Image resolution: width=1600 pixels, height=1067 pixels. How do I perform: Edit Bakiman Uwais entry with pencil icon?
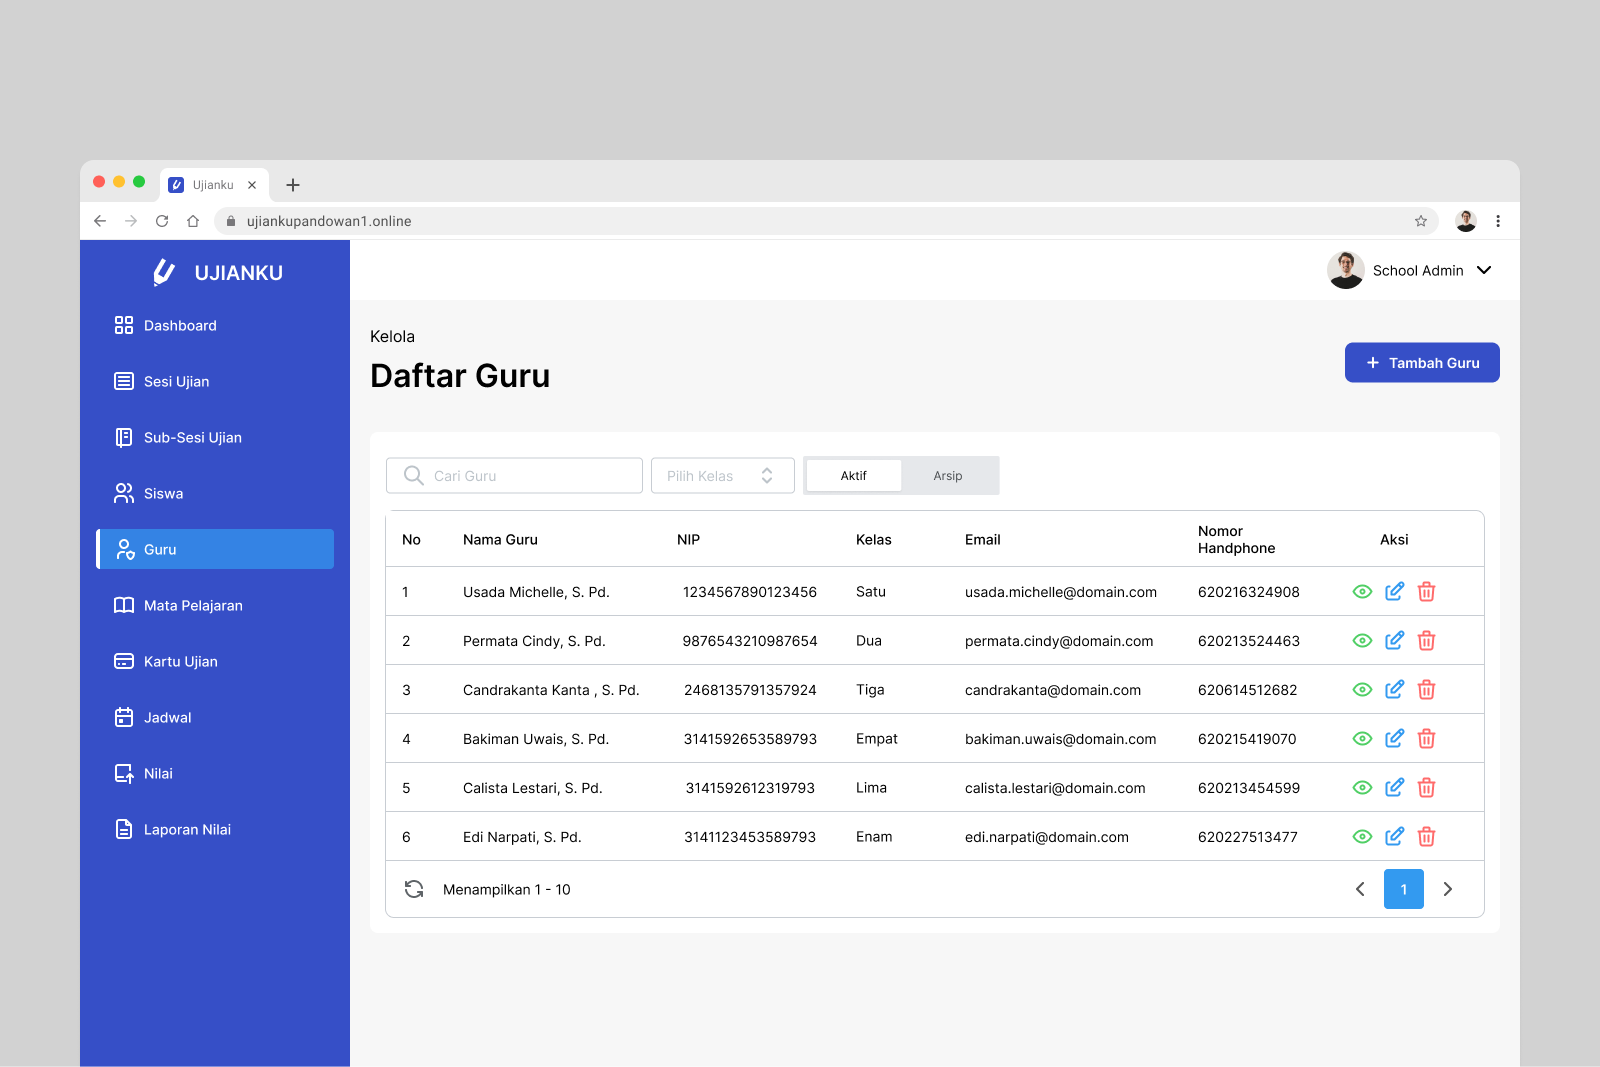(1394, 739)
